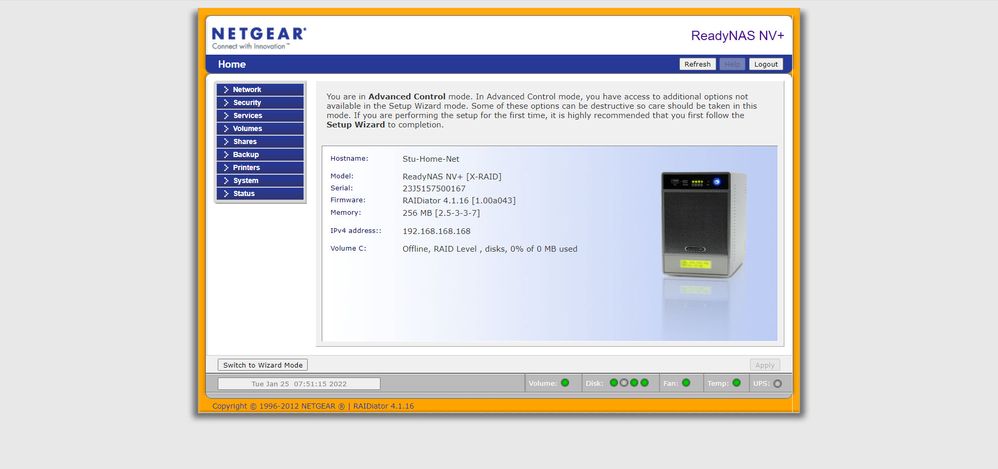
Task: Open the Printers menu item
Action: [x=260, y=167]
